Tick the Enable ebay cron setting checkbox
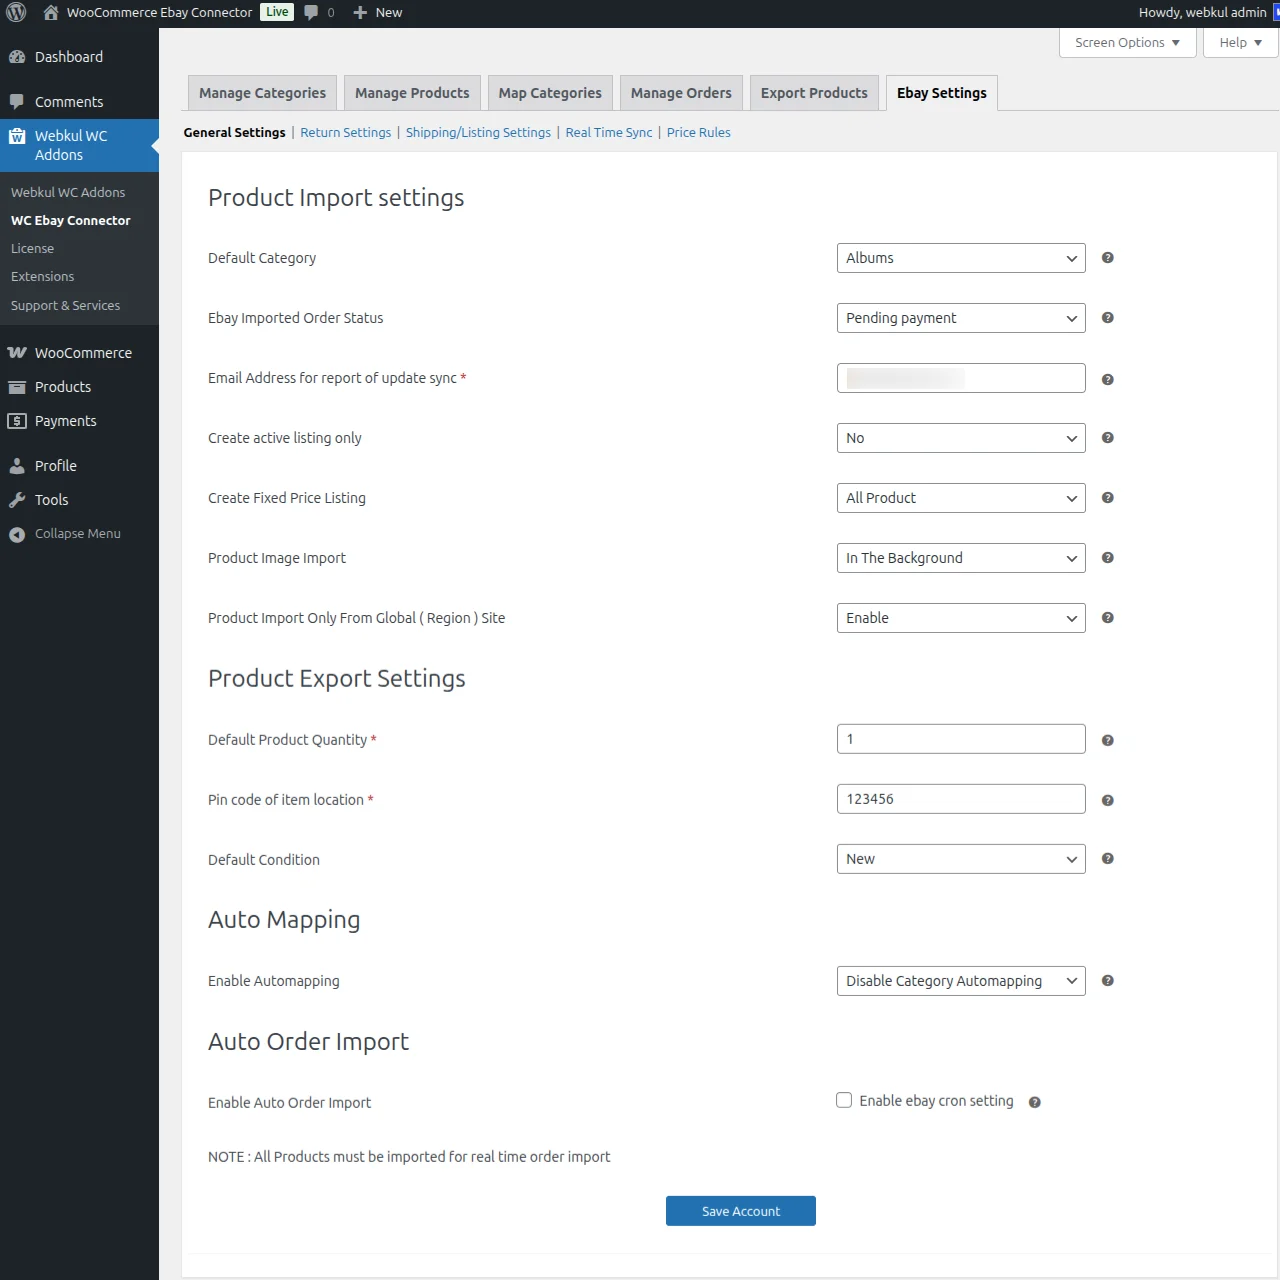Viewport: 1280px width, 1280px height. (844, 1100)
